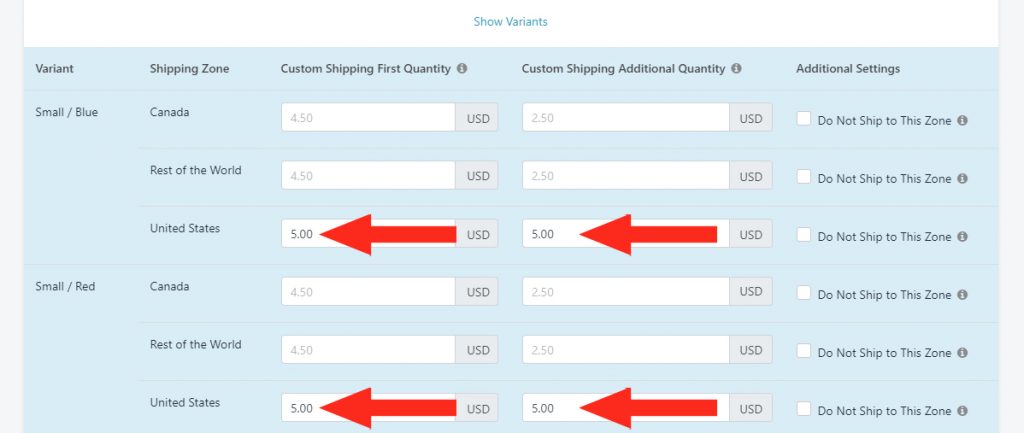The image size is (1024, 433).
Task: Click info icon for Small / Red Rest of World
Action: (x=962, y=353)
